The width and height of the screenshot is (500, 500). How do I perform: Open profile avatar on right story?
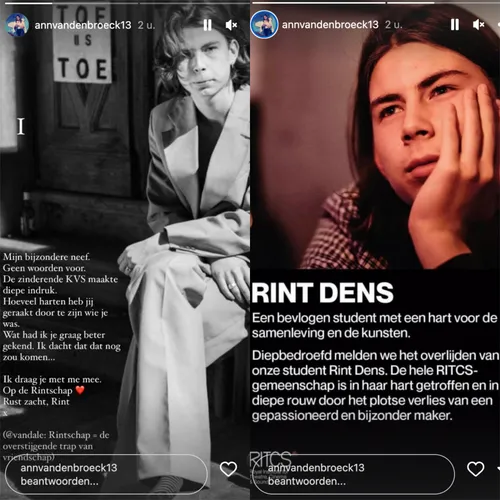[264, 24]
